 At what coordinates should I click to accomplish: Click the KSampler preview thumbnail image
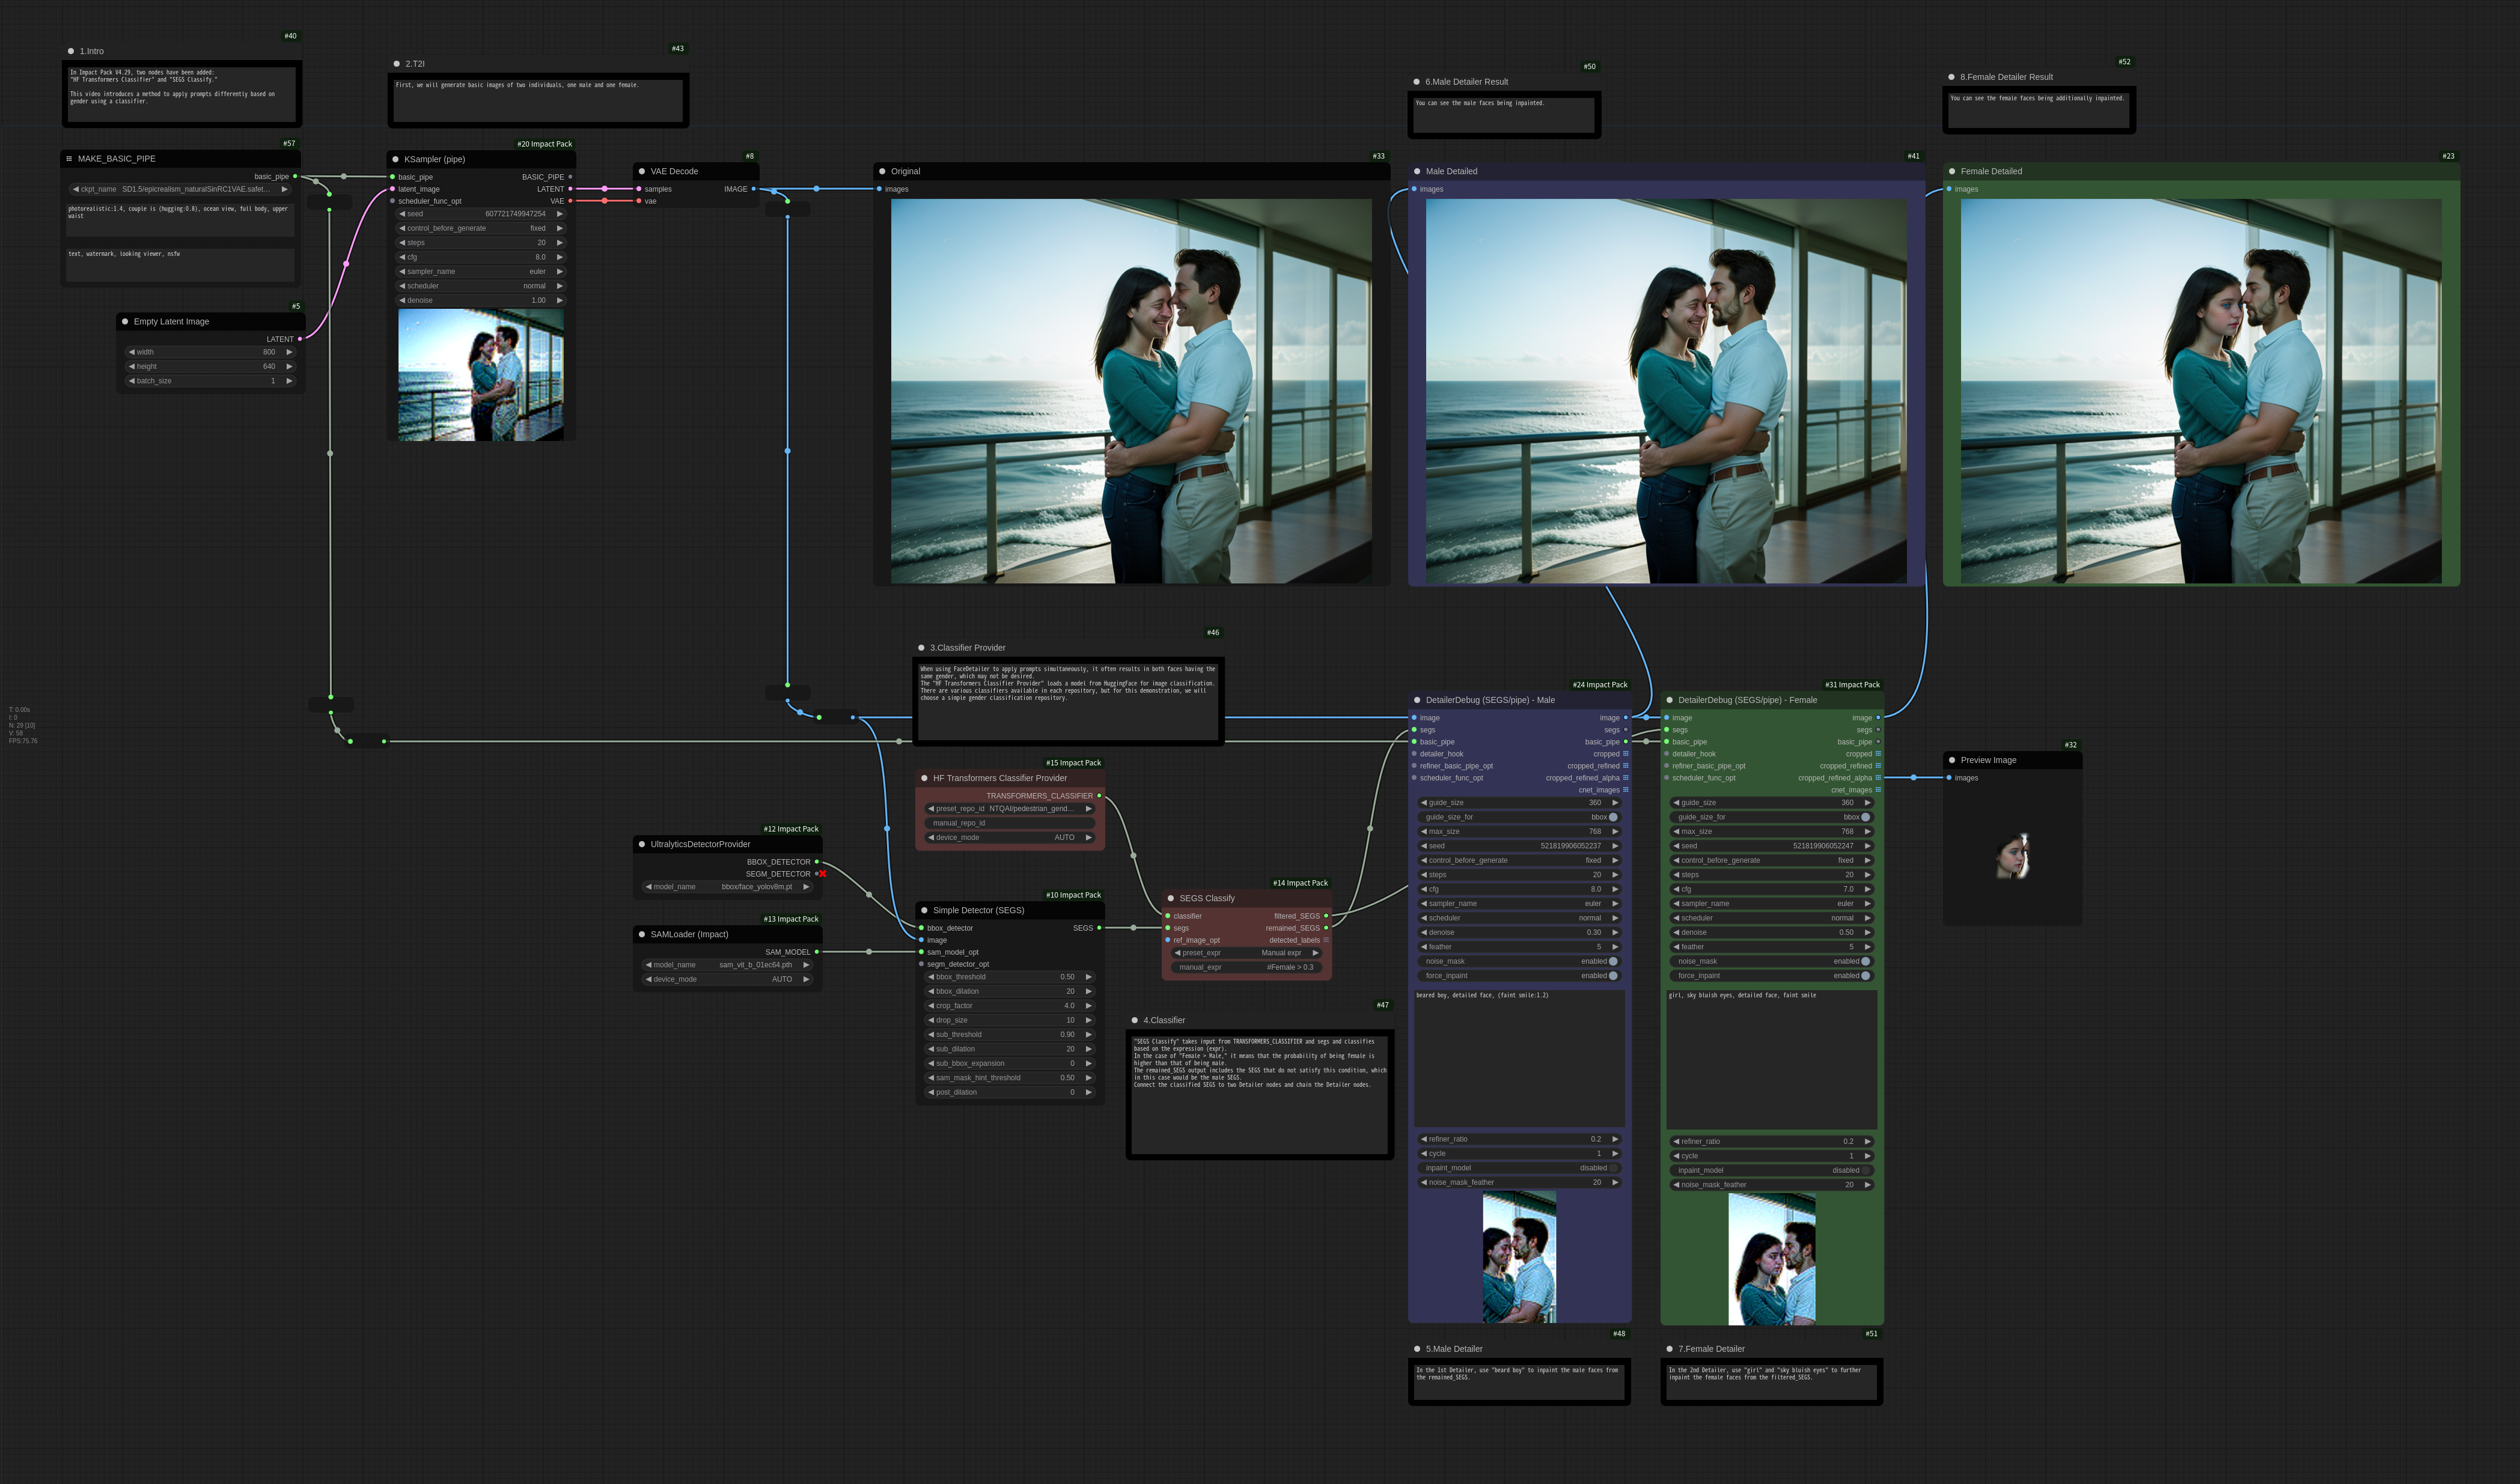tap(481, 375)
